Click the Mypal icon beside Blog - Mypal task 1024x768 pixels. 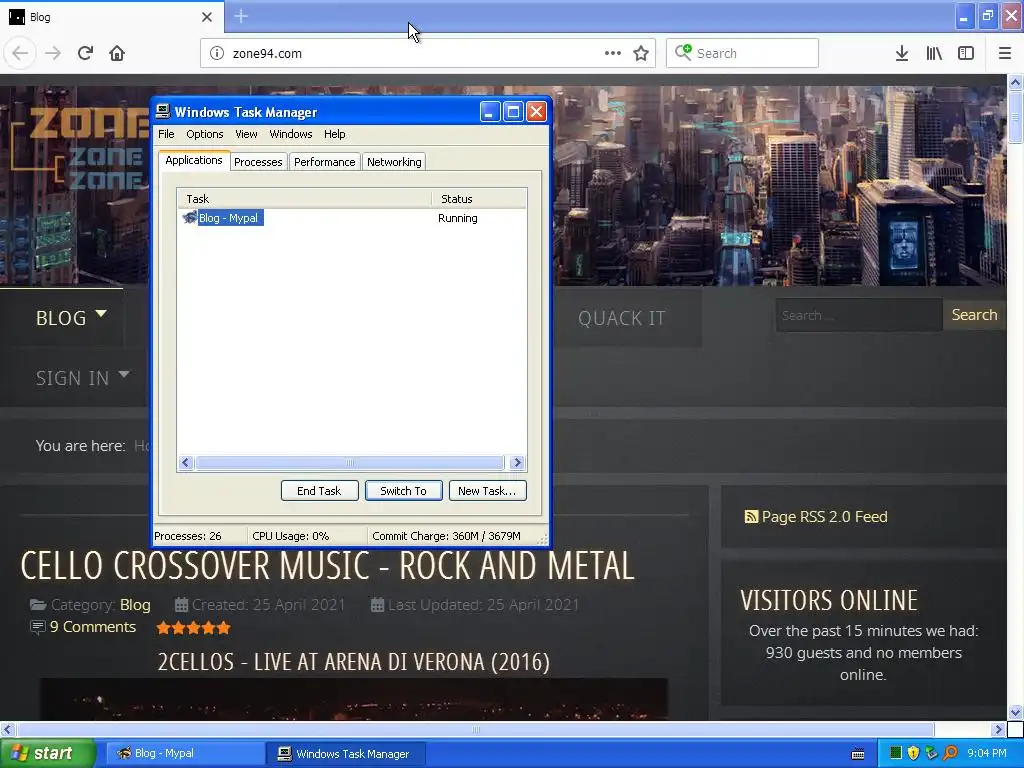pos(189,217)
